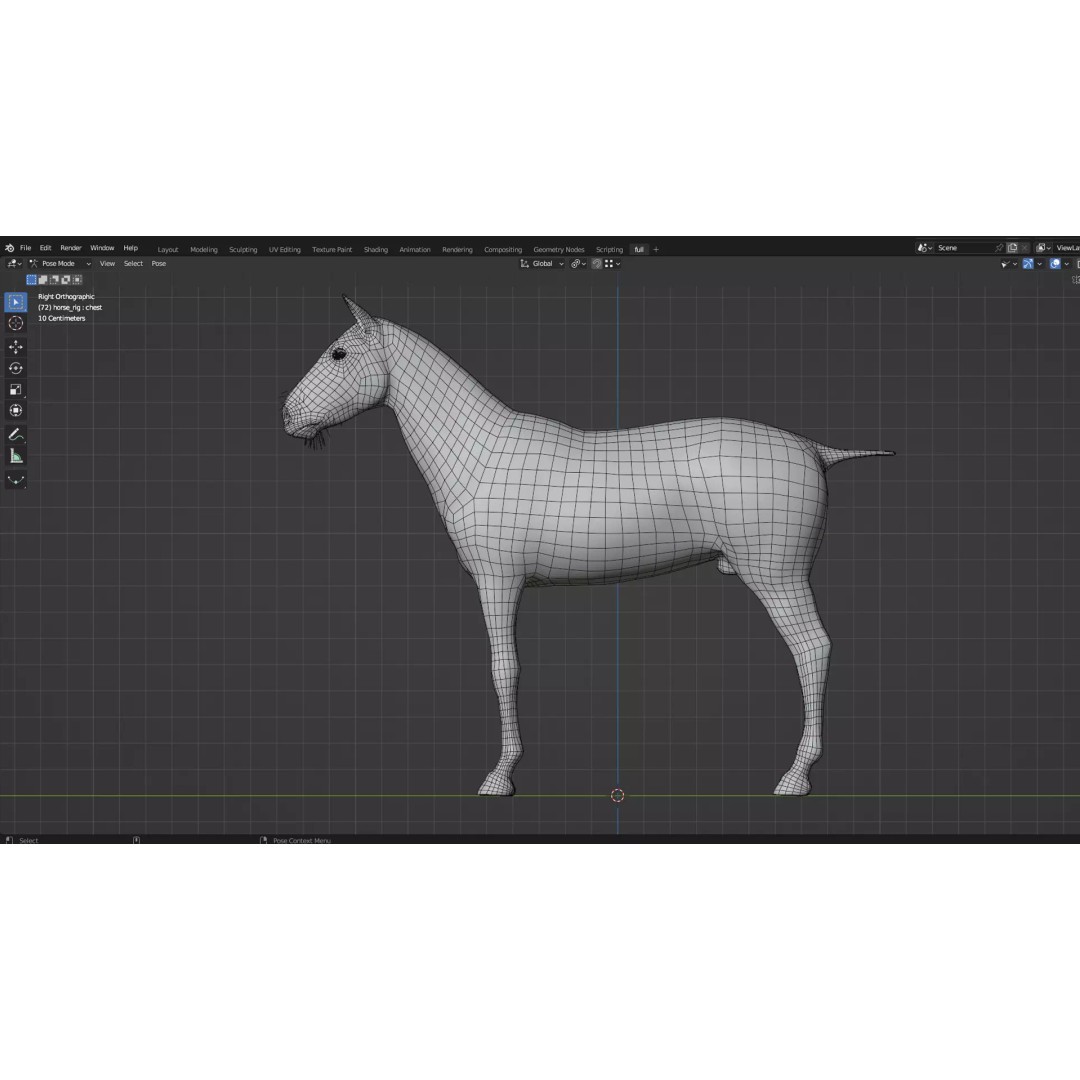Click the '(72) horse_rig : chest' text
Viewport: 1080px width, 1080px height.
coord(70,308)
